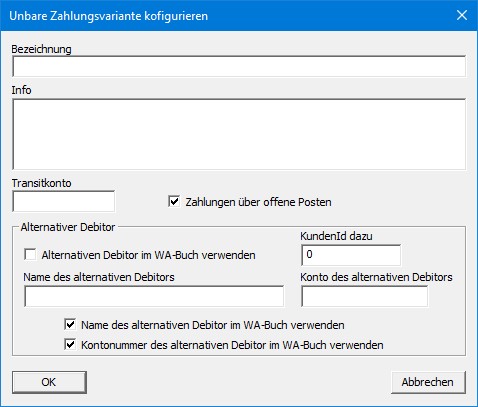The width and height of the screenshot is (478, 407).
Task: Click the KundenId dazu label
Action: (336, 236)
